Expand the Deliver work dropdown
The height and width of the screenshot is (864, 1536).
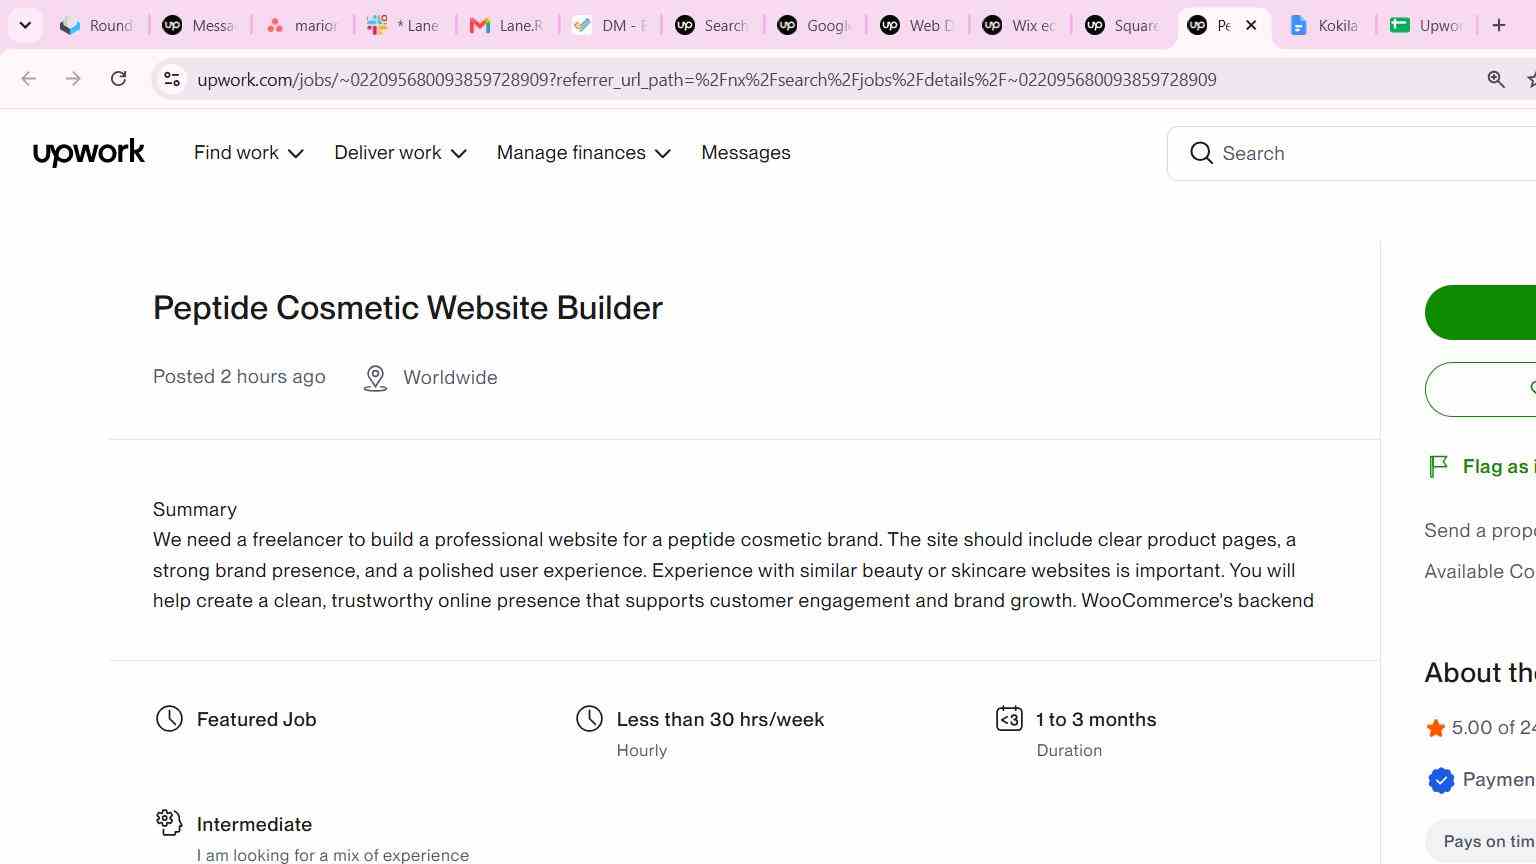[400, 153]
